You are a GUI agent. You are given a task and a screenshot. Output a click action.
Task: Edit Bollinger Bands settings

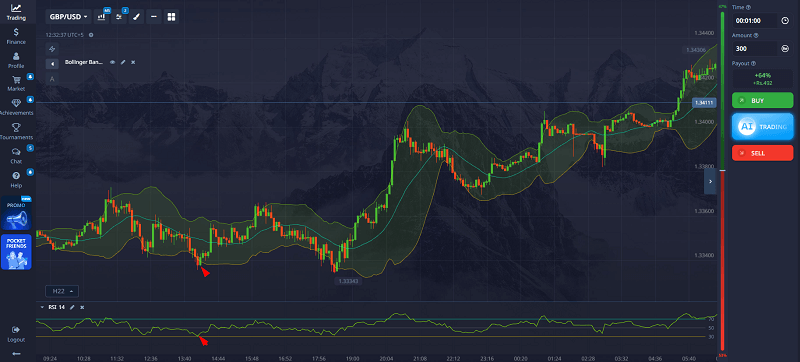coord(123,62)
